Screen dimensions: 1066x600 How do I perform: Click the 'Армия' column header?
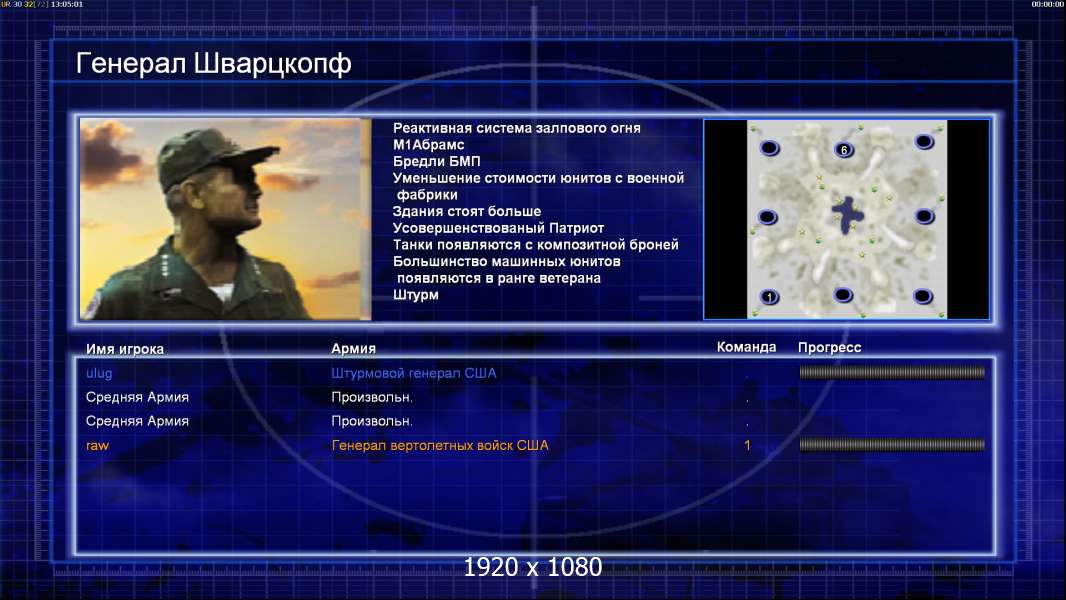click(354, 348)
